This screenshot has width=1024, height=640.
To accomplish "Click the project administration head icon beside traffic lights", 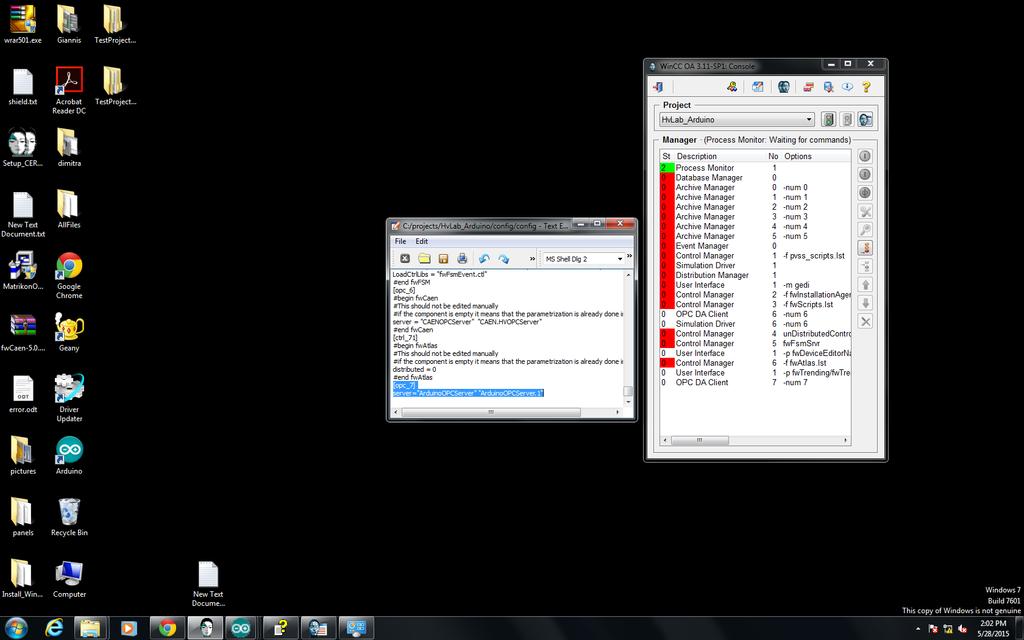I will tap(865, 120).
